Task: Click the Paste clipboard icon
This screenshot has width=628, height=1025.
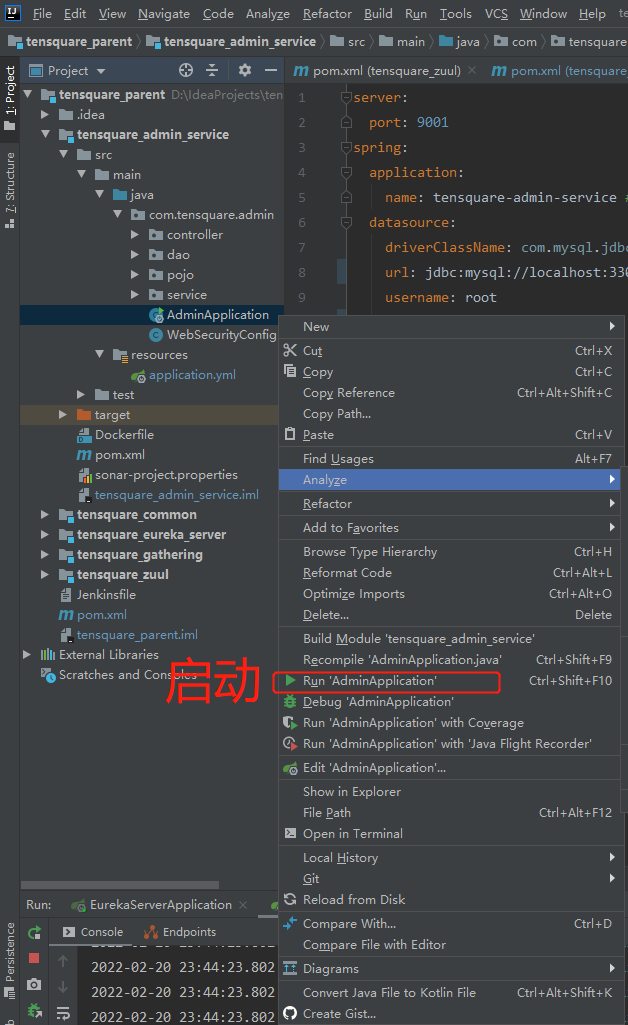Action: point(290,434)
